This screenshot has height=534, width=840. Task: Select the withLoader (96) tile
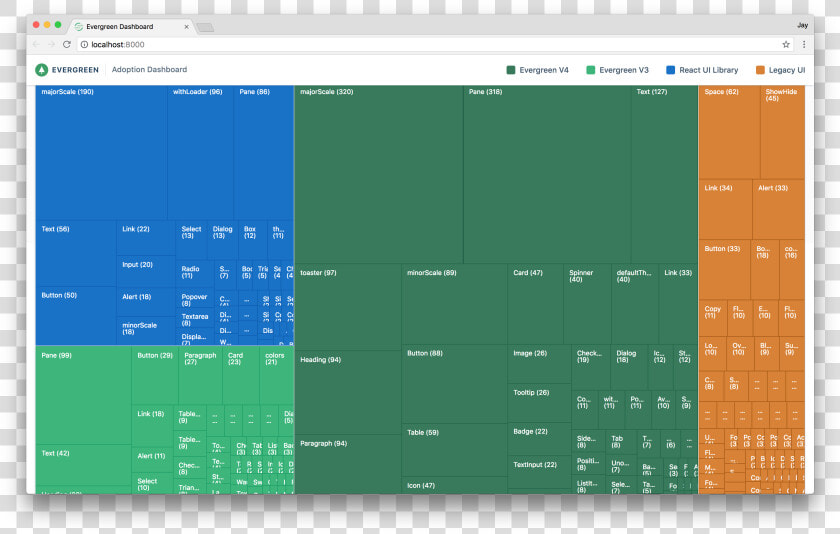pos(200,152)
